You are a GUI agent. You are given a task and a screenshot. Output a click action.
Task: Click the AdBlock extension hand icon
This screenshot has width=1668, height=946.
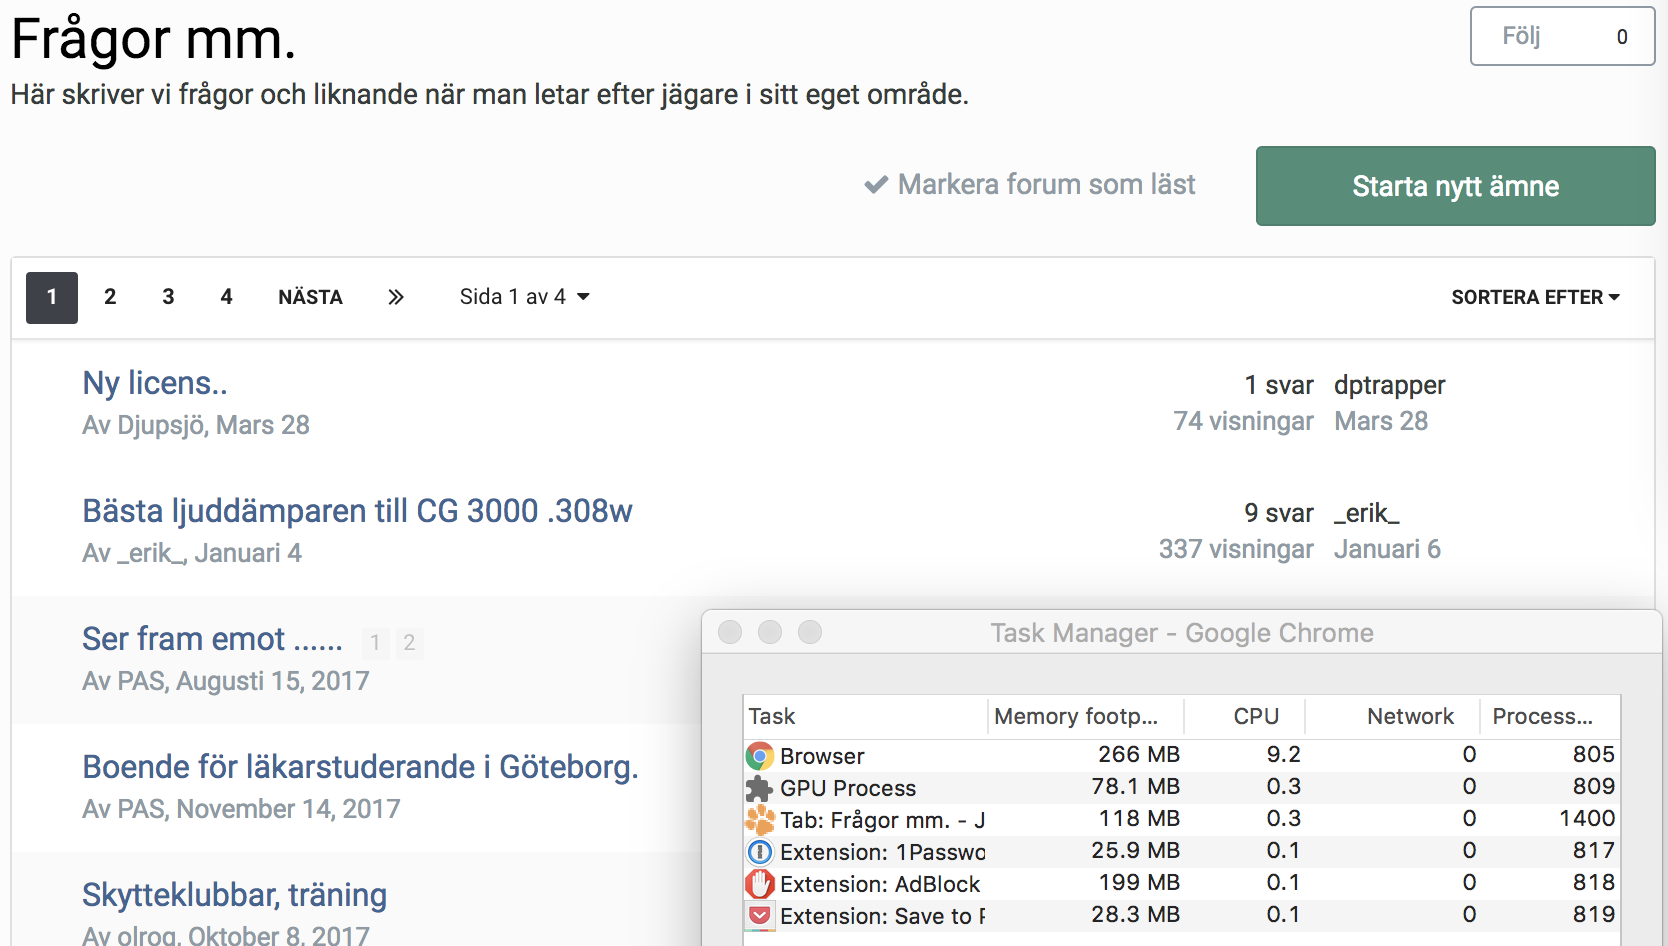(x=760, y=884)
